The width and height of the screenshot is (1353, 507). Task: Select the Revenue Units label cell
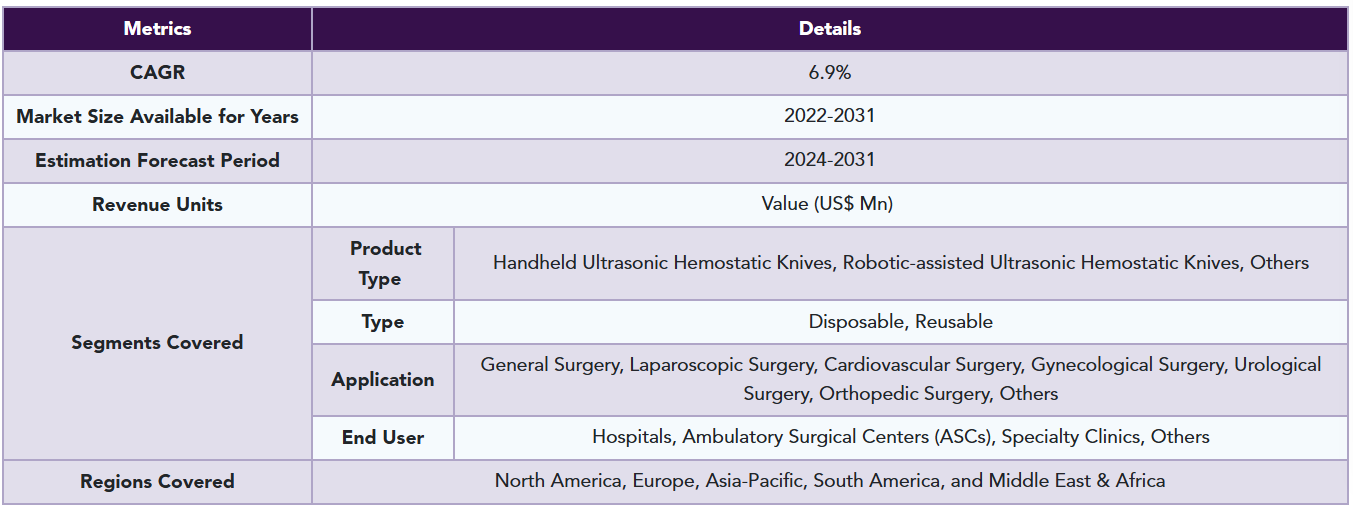click(157, 205)
